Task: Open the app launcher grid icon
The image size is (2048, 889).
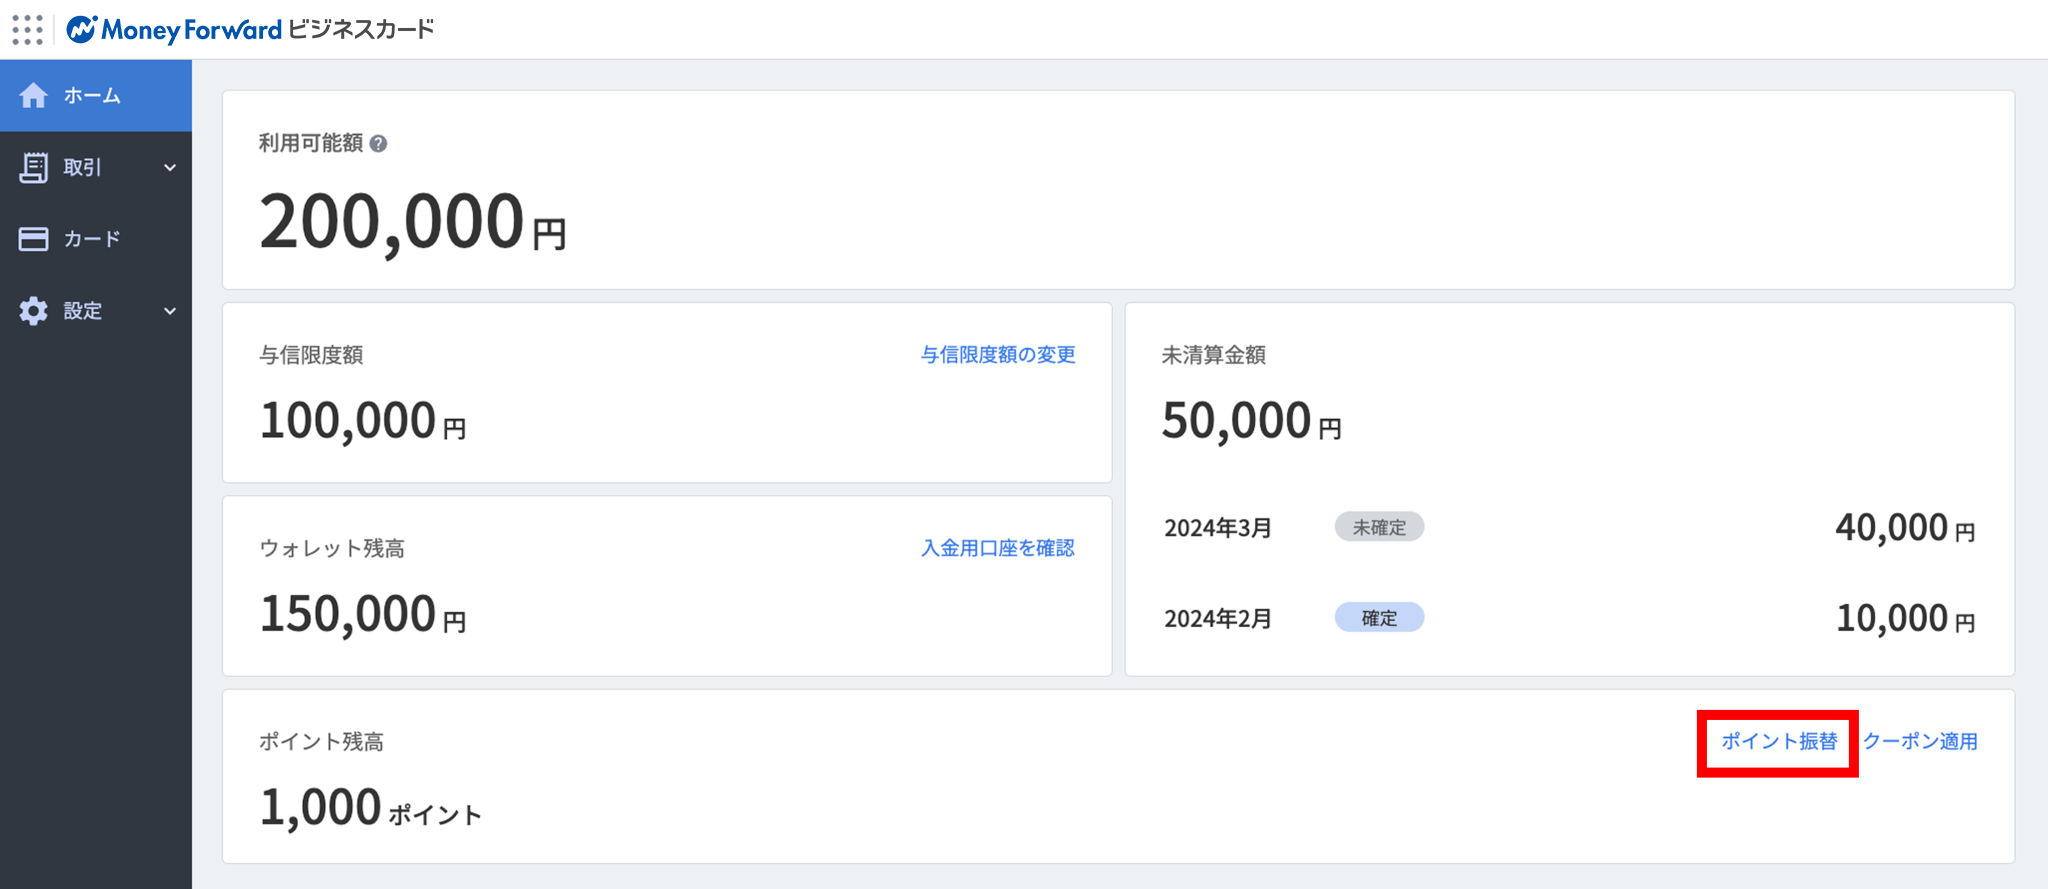Action: [28, 30]
